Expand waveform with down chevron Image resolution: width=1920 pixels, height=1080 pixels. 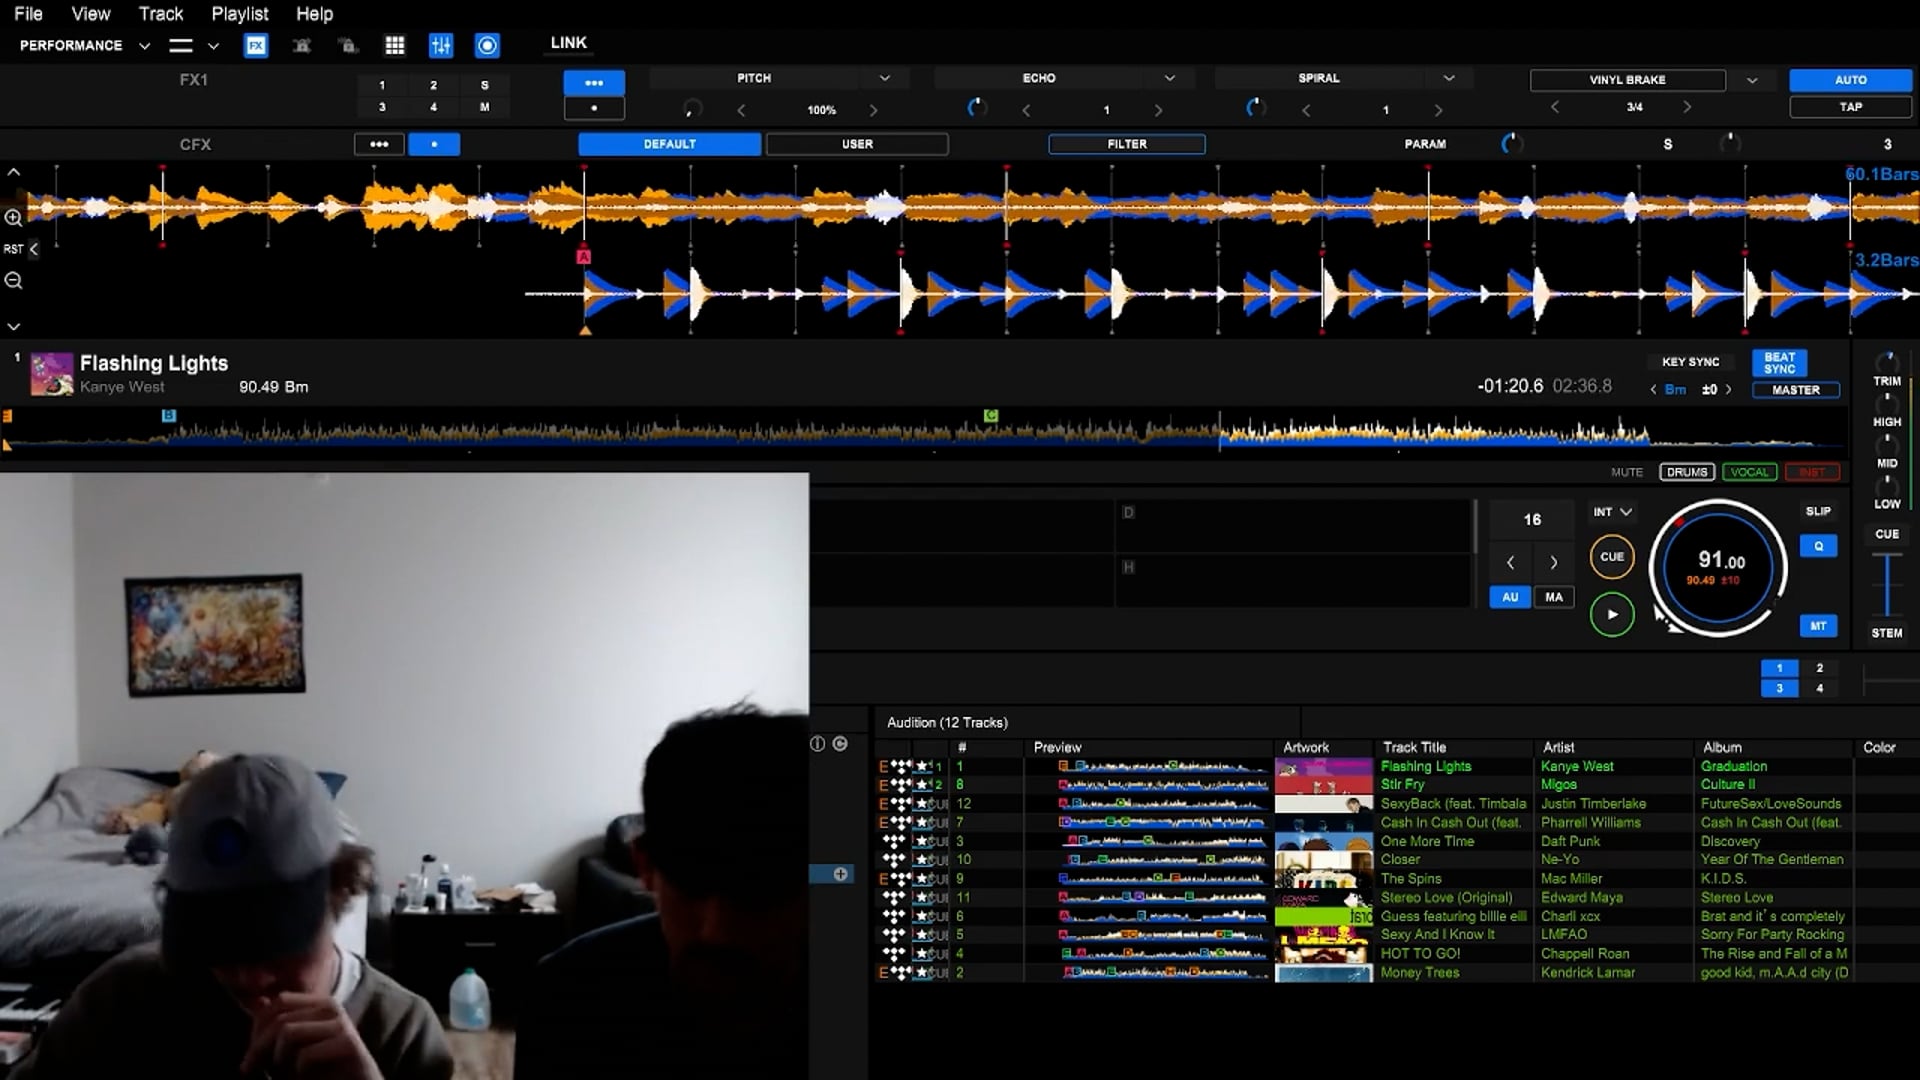13,327
